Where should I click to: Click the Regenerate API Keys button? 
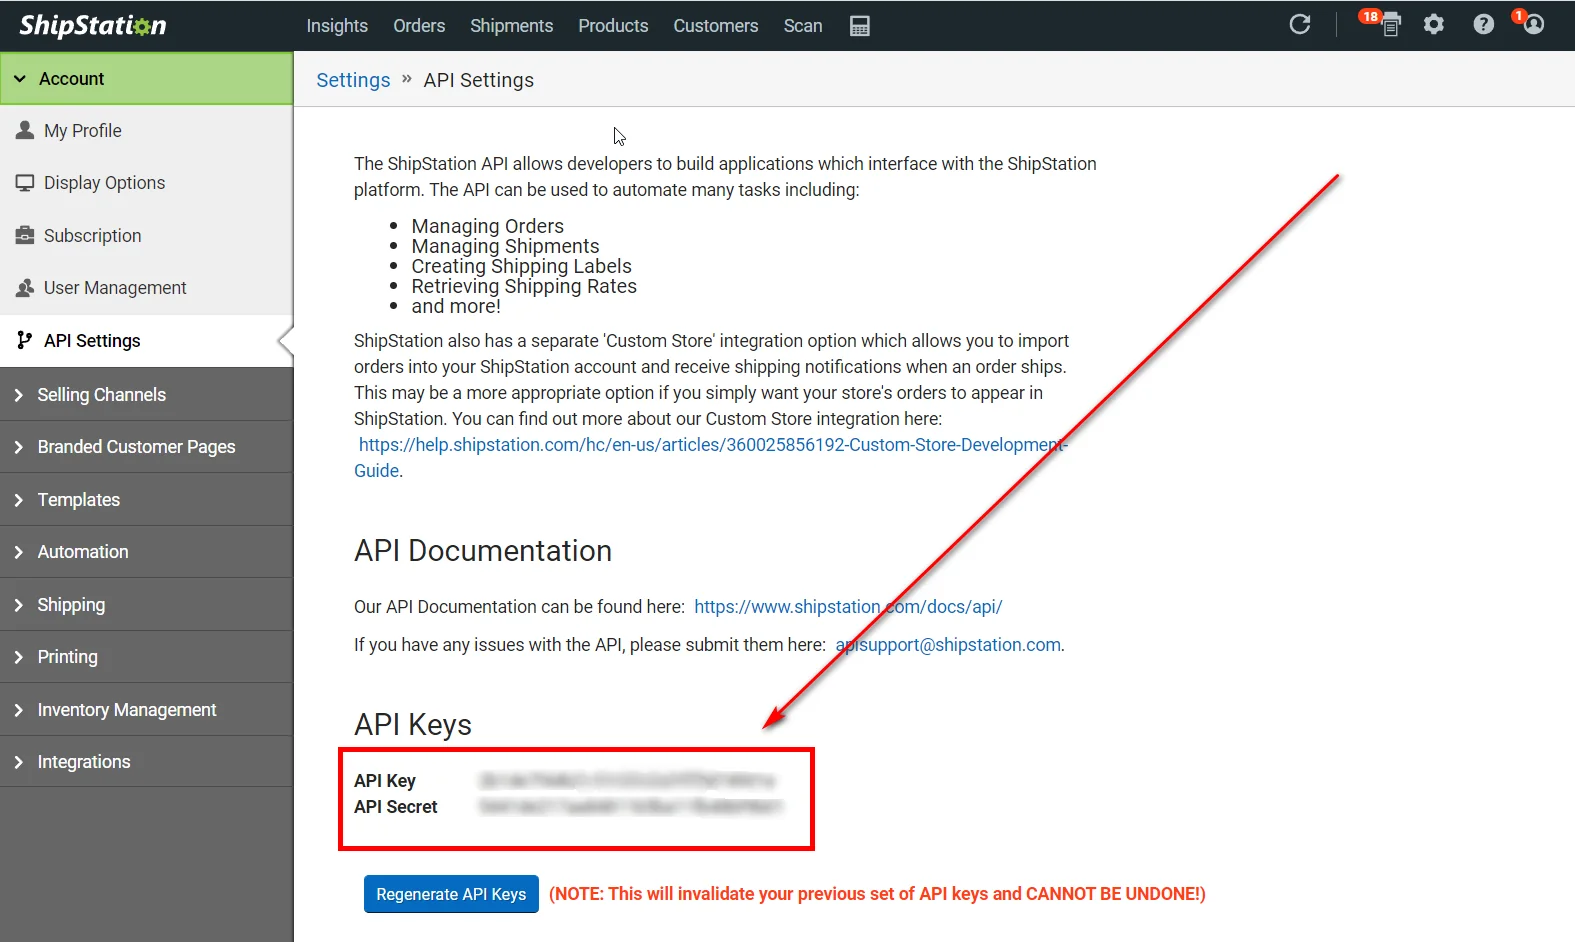pos(451,894)
